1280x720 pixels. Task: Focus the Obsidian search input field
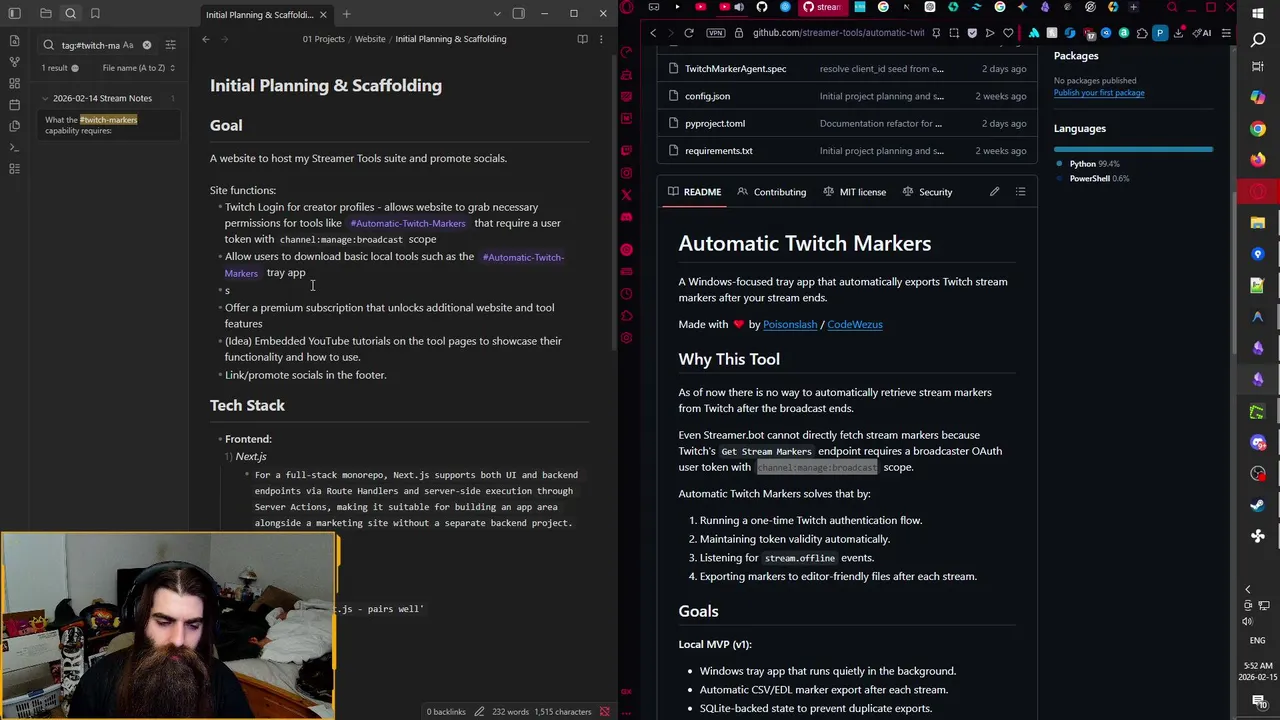(97, 45)
